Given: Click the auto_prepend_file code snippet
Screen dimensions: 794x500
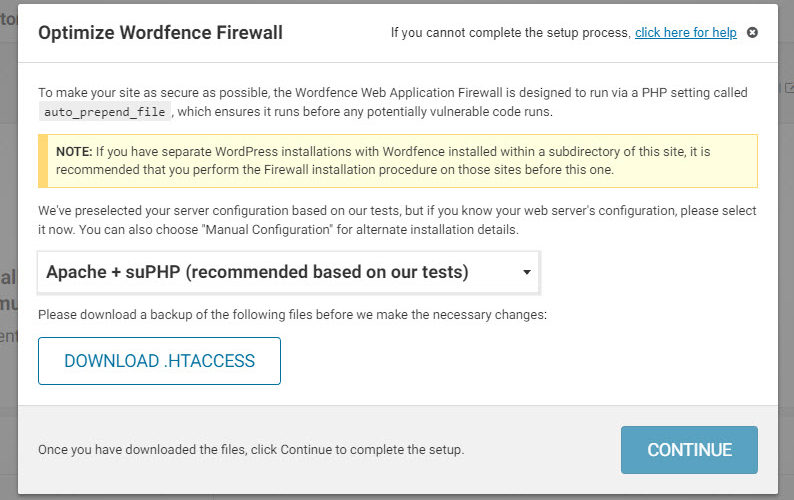Looking at the screenshot, I should (x=105, y=112).
